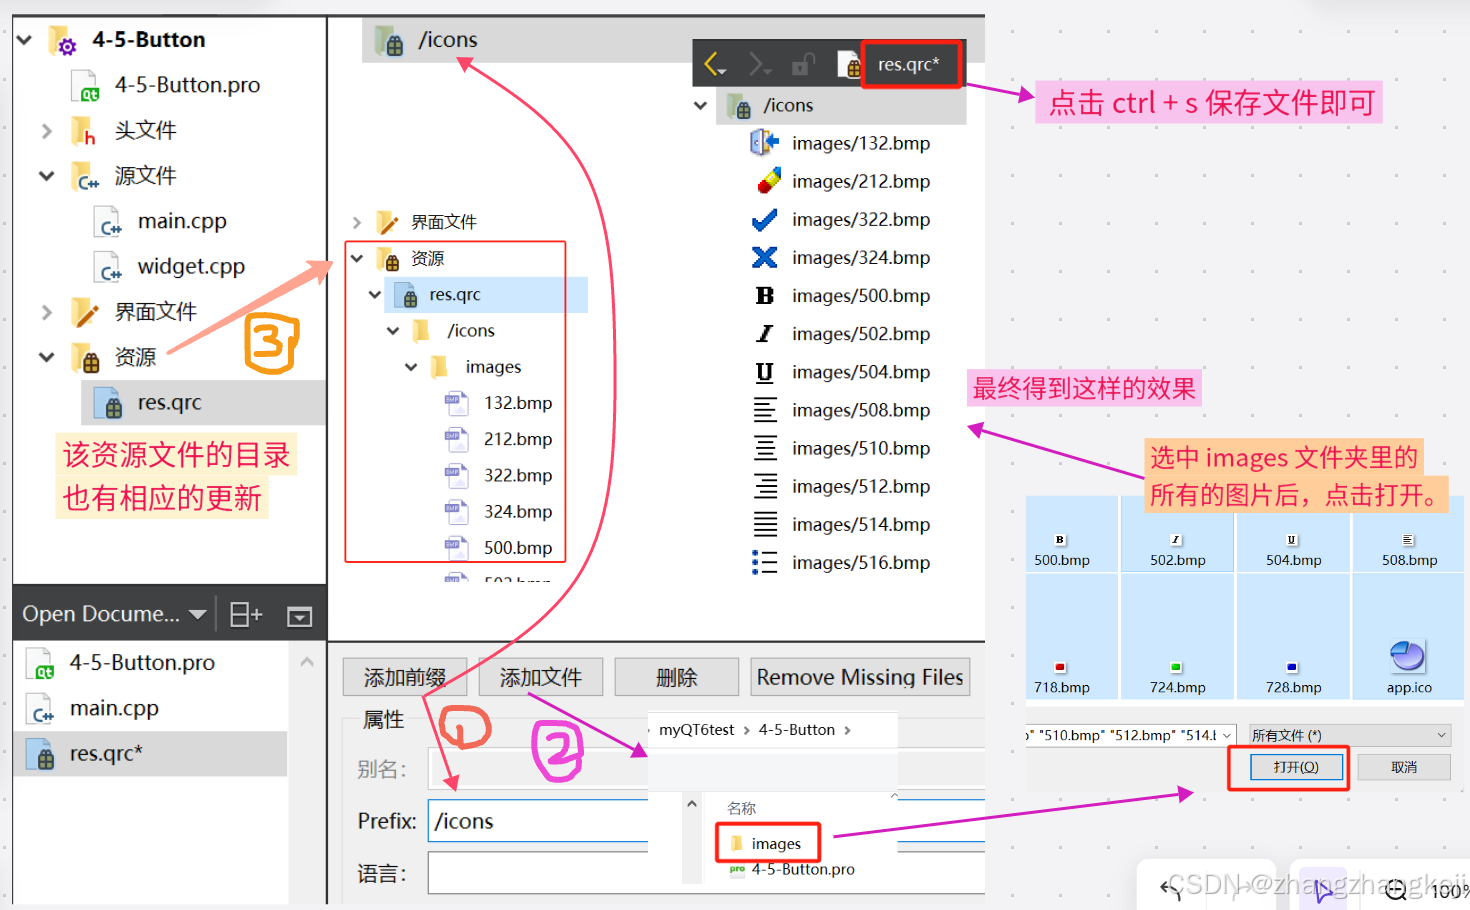Image resolution: width=1470 pixels, height=910 pixels.
Task: Collapse res.qrc node in the inset tree
Action: point(375,295)
